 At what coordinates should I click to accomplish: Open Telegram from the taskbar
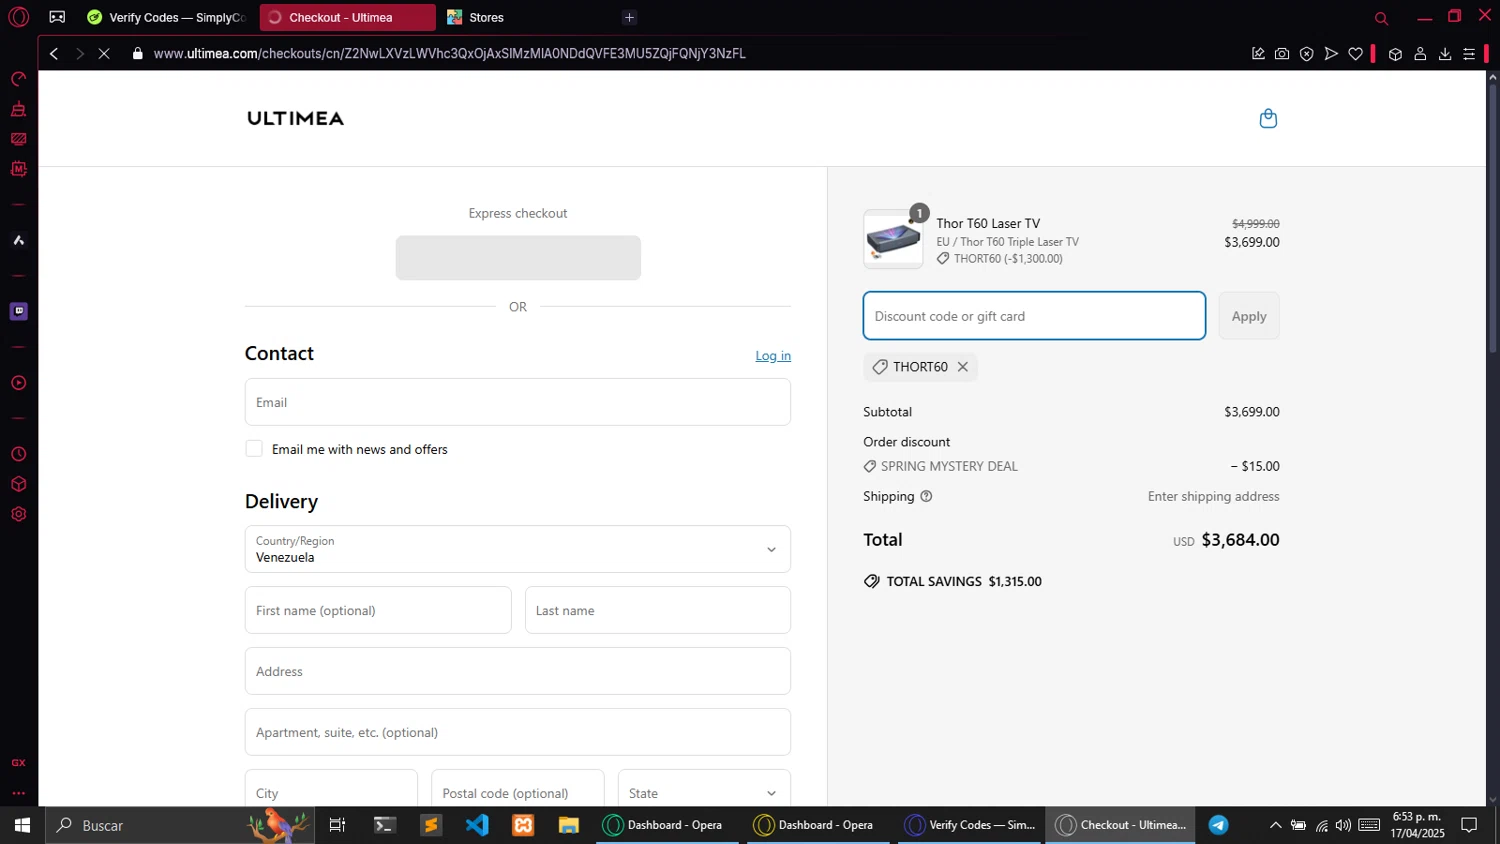1218,825
